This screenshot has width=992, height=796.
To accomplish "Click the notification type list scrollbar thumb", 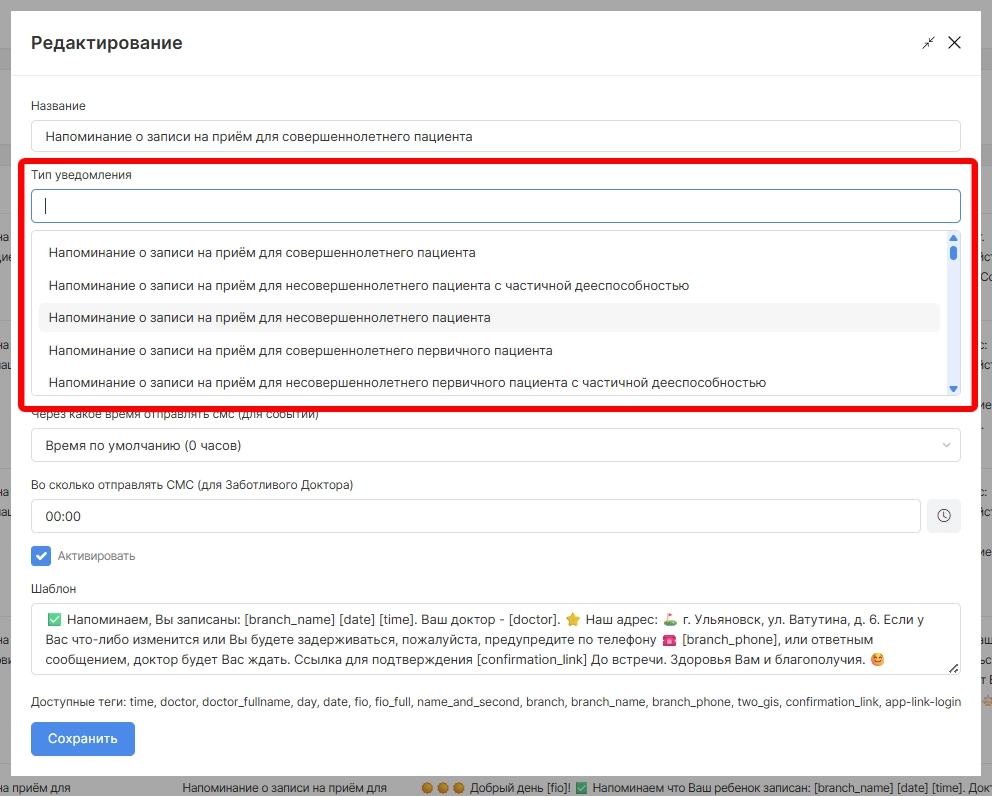I will [953, 253].
